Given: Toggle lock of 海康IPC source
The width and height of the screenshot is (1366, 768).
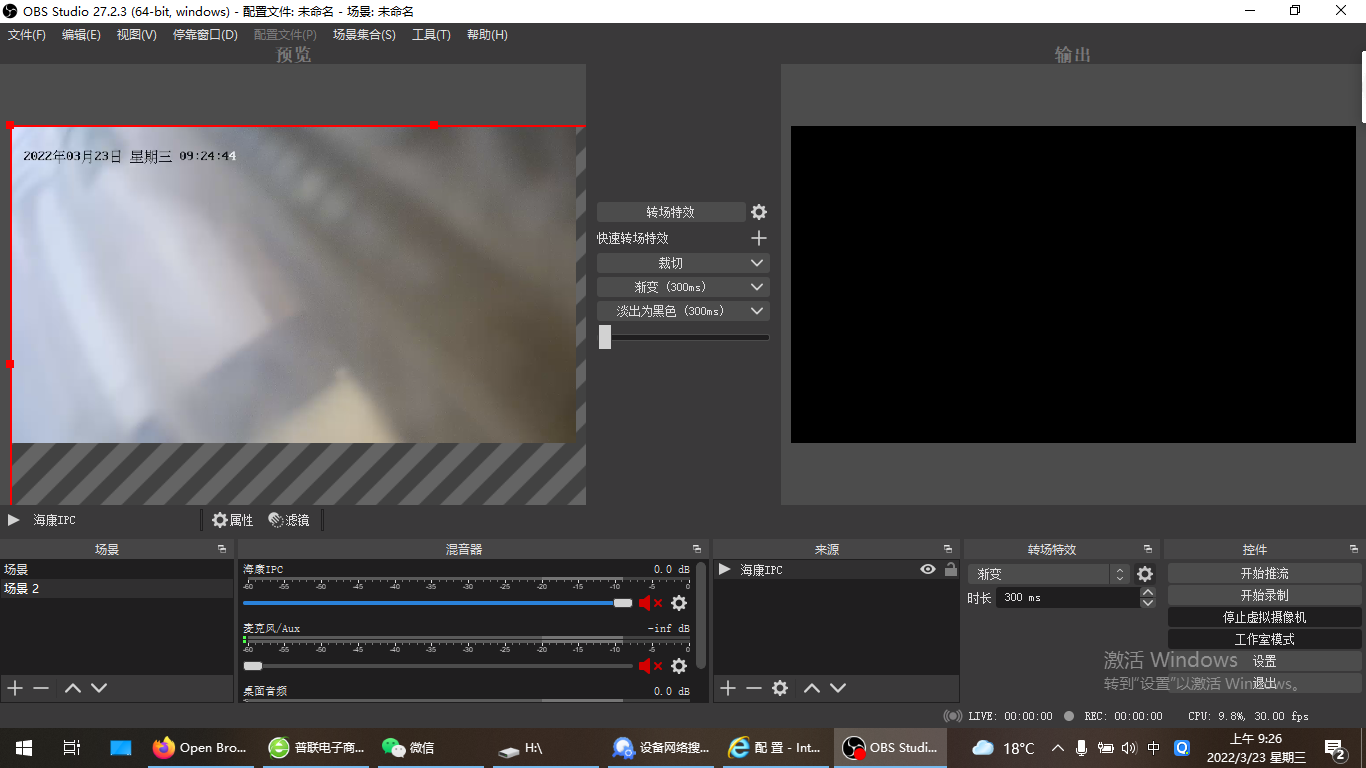Looking at the screenshot, I should click(x=950, y=569).
